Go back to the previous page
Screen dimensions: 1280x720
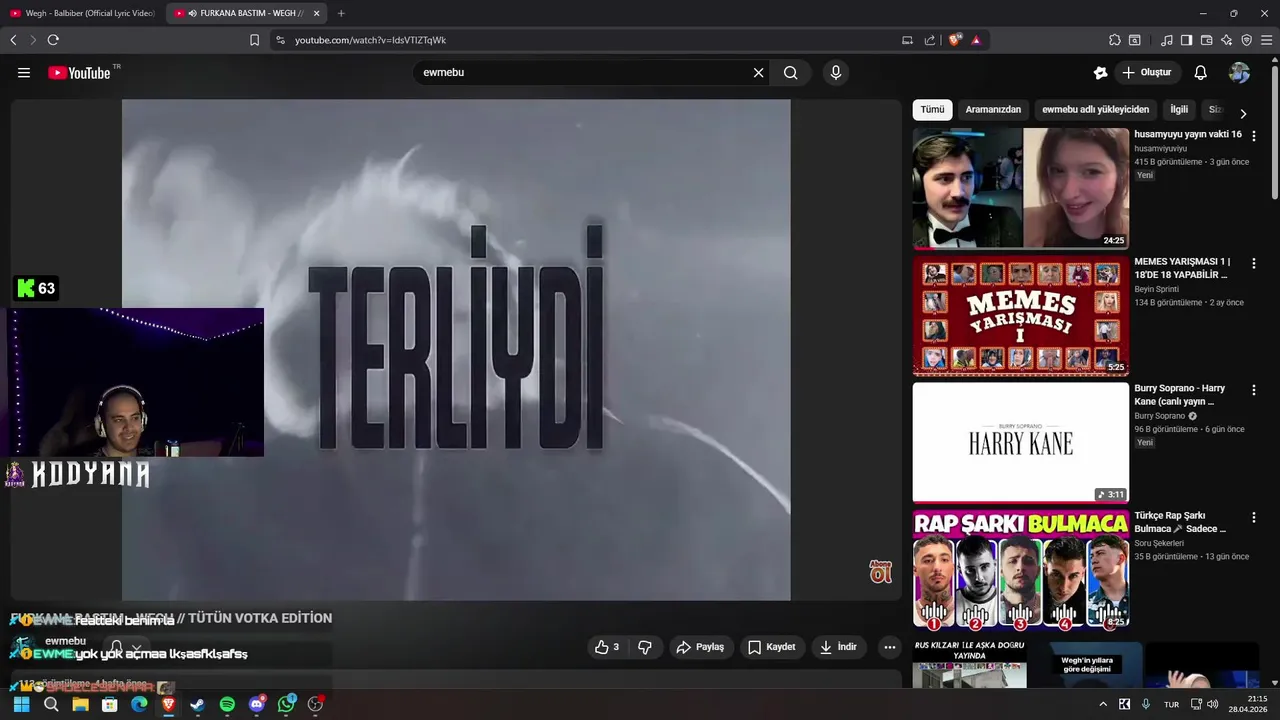[x=13, y=40]
